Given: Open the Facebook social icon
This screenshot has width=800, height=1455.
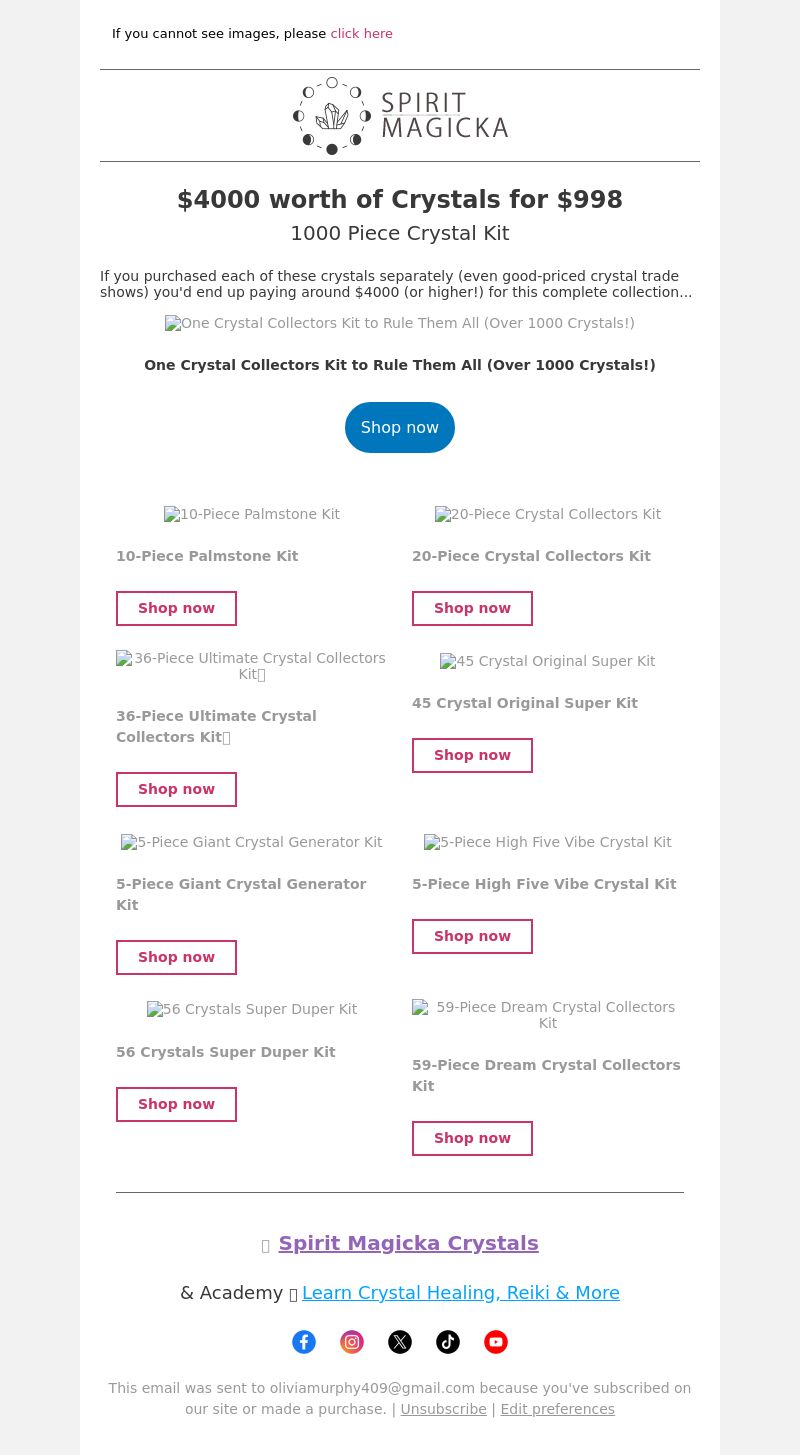Looking at the screenshot, I should [x=304, y=1342].
